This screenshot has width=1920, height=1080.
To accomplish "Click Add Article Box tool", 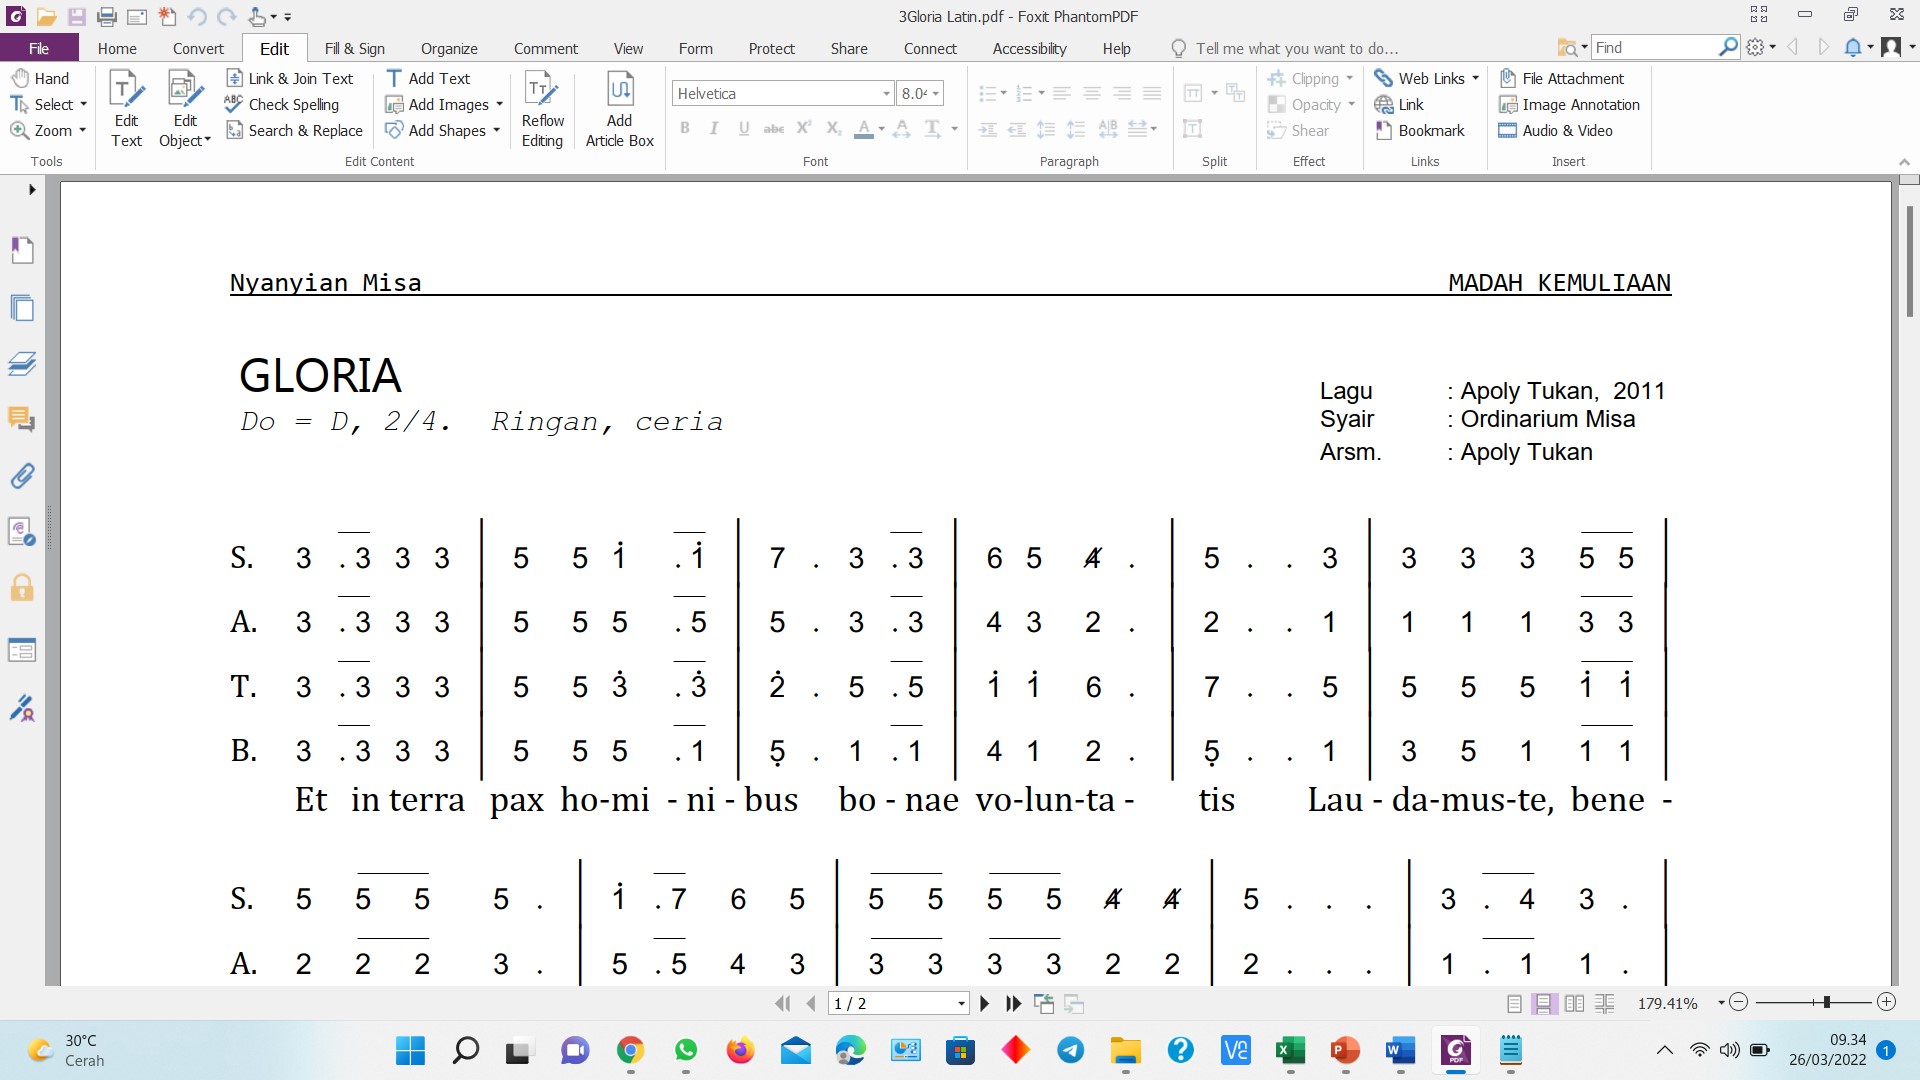I will tap(619, 108).
